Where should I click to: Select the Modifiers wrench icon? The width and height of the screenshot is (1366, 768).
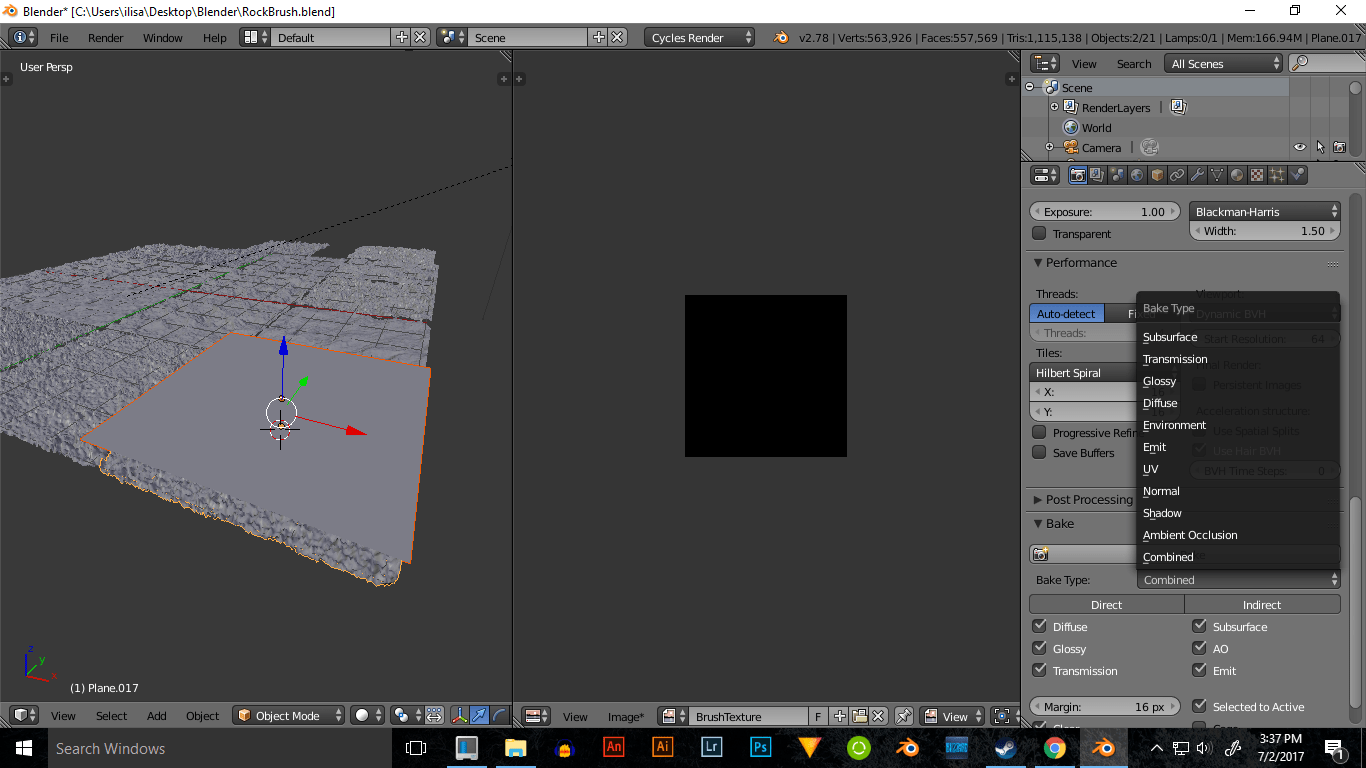[1198, 174]
